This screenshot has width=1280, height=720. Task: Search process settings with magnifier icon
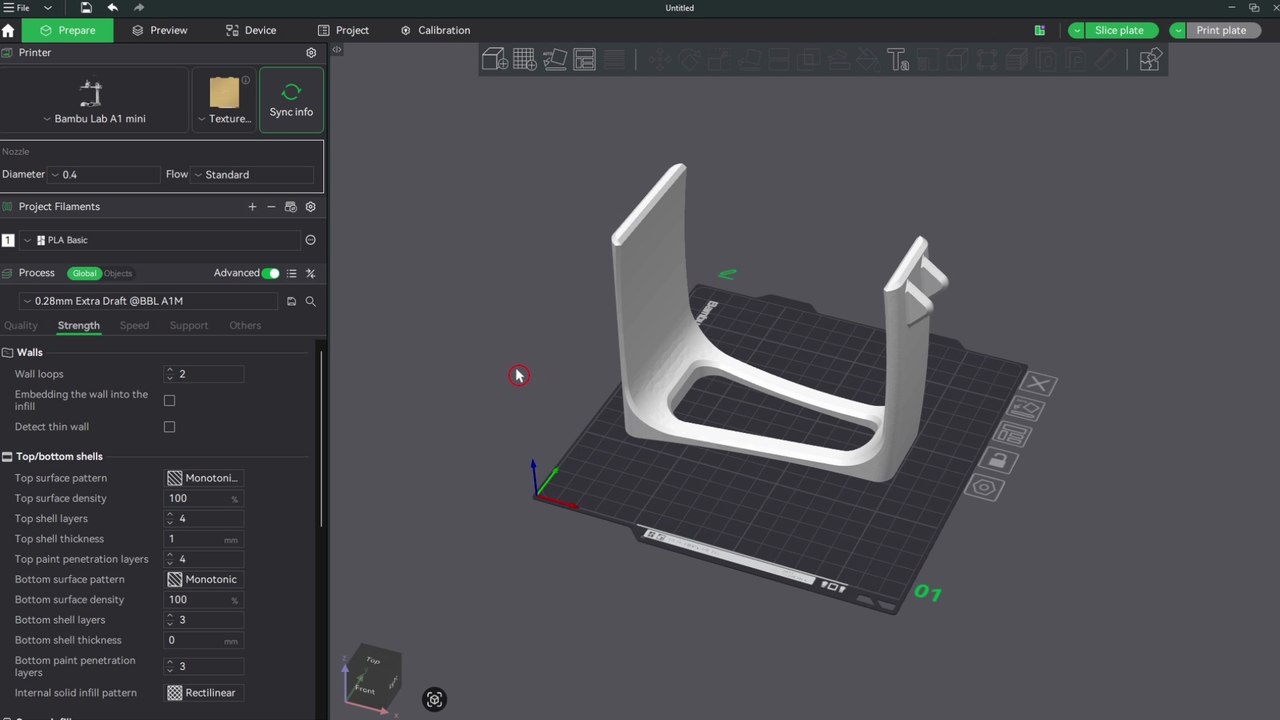[311, 301]
